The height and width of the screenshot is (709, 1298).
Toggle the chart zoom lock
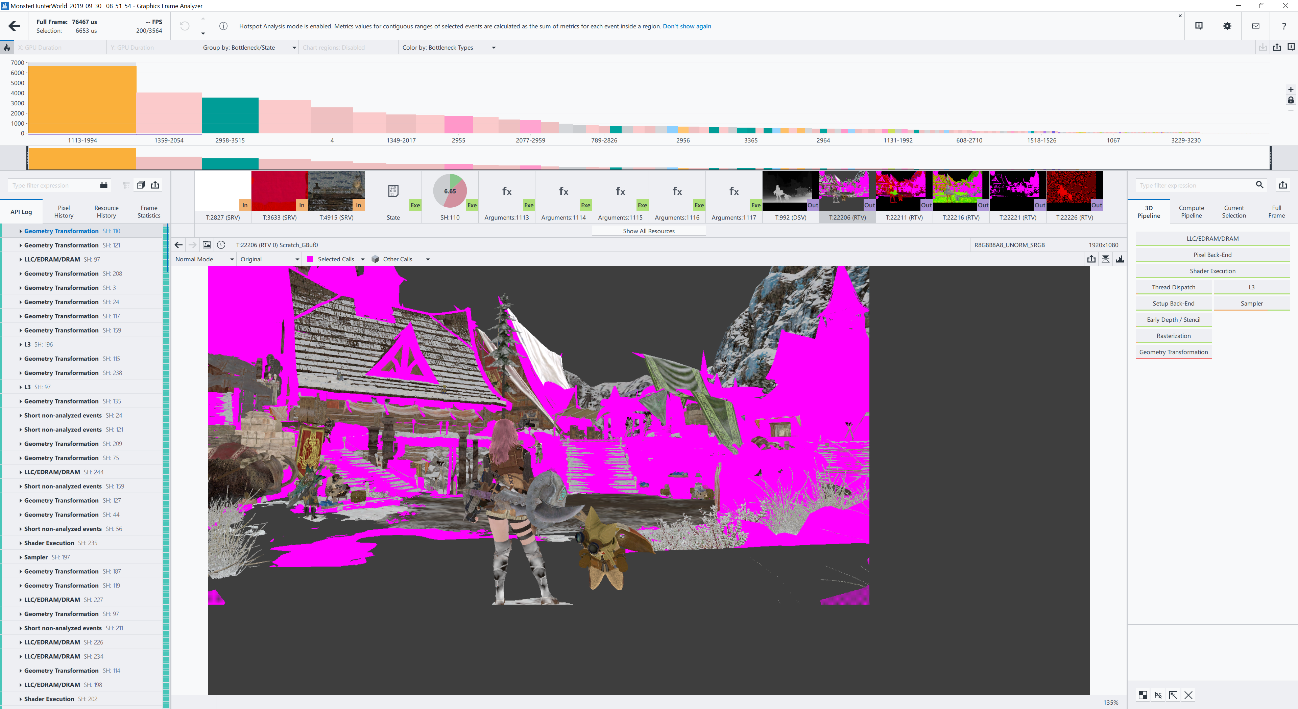[x=1291, y=100]
